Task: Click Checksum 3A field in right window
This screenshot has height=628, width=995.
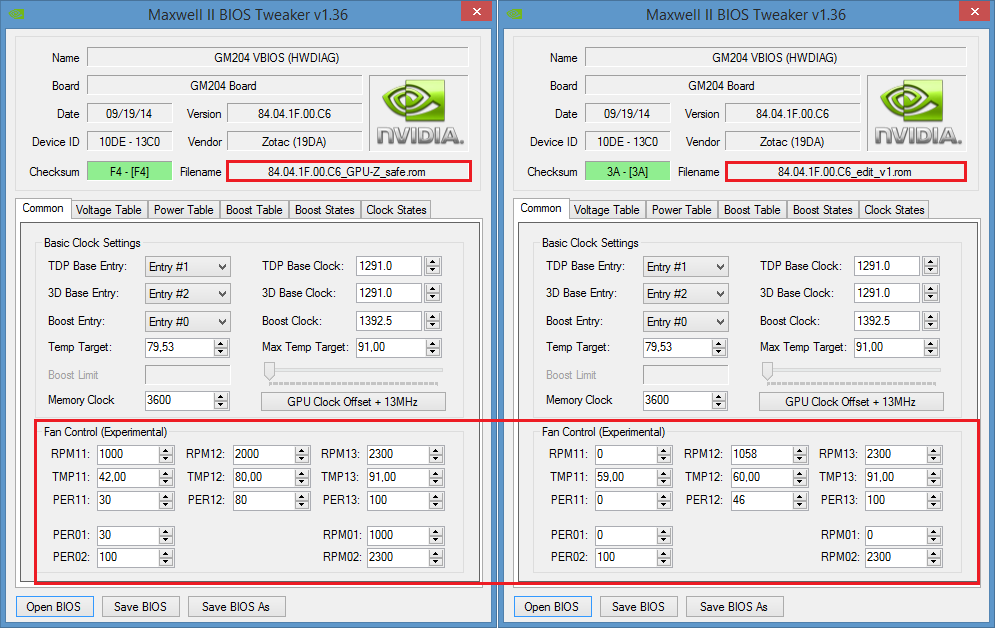Action: click(x=628, y=172)
